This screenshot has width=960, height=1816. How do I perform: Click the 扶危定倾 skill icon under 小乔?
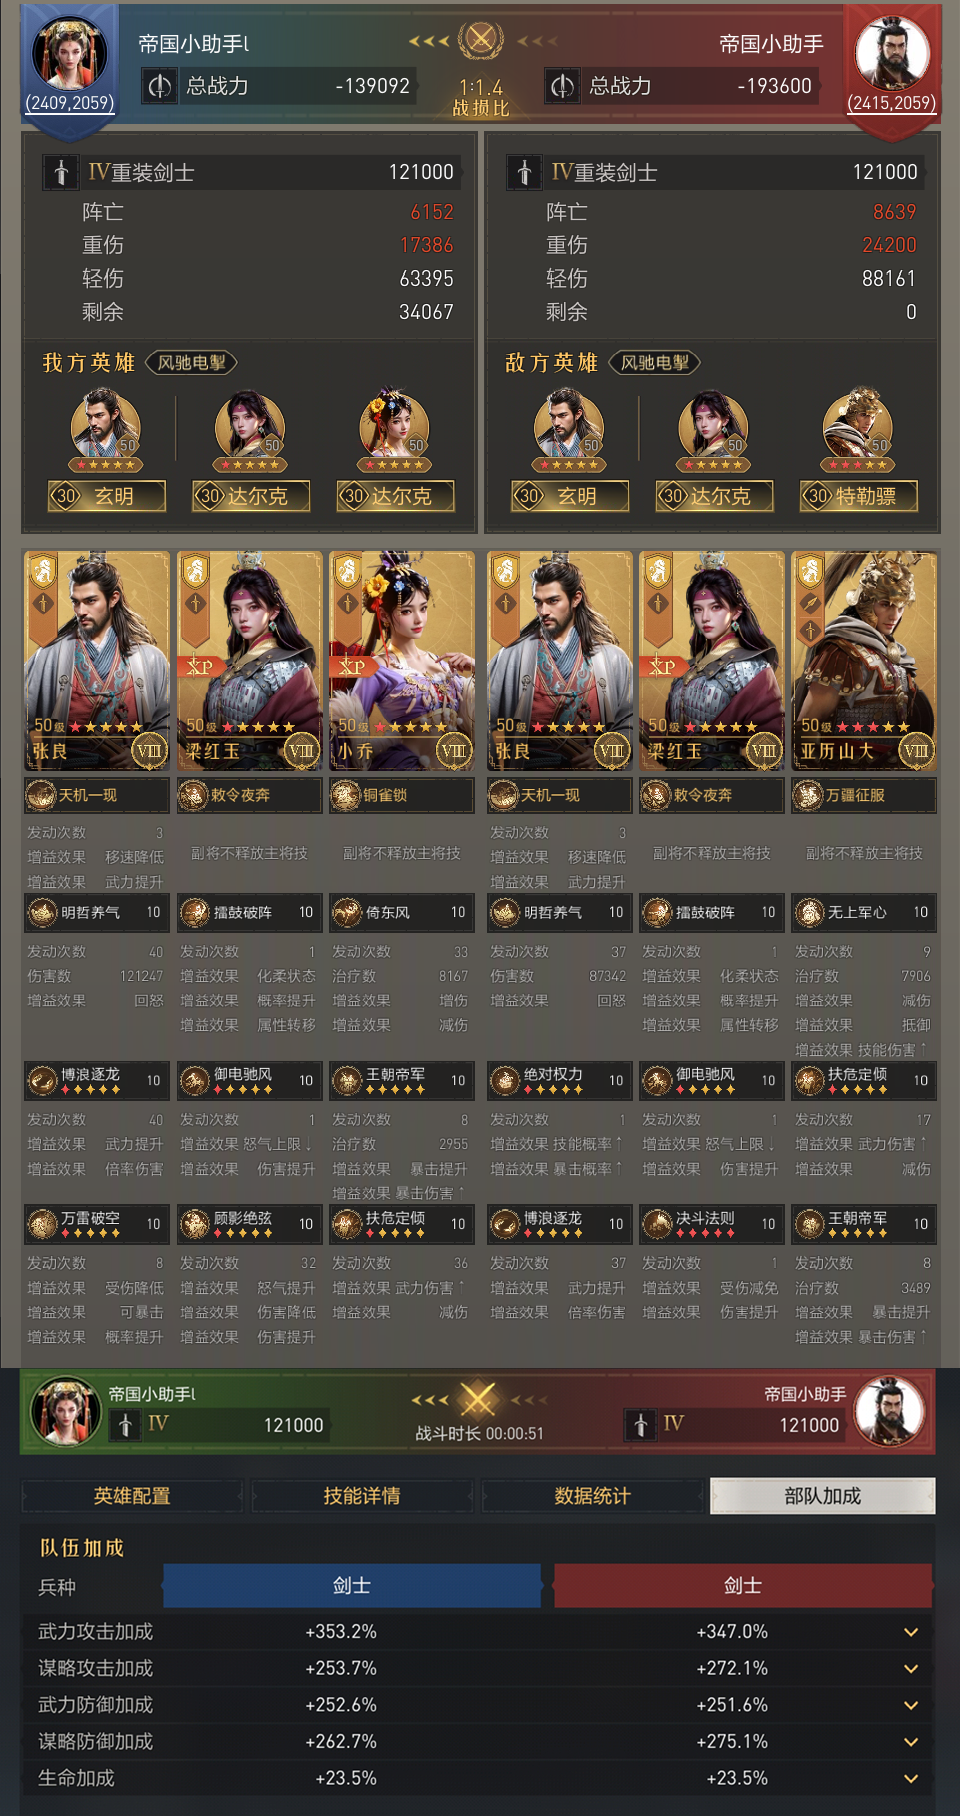click(347, 1223)
